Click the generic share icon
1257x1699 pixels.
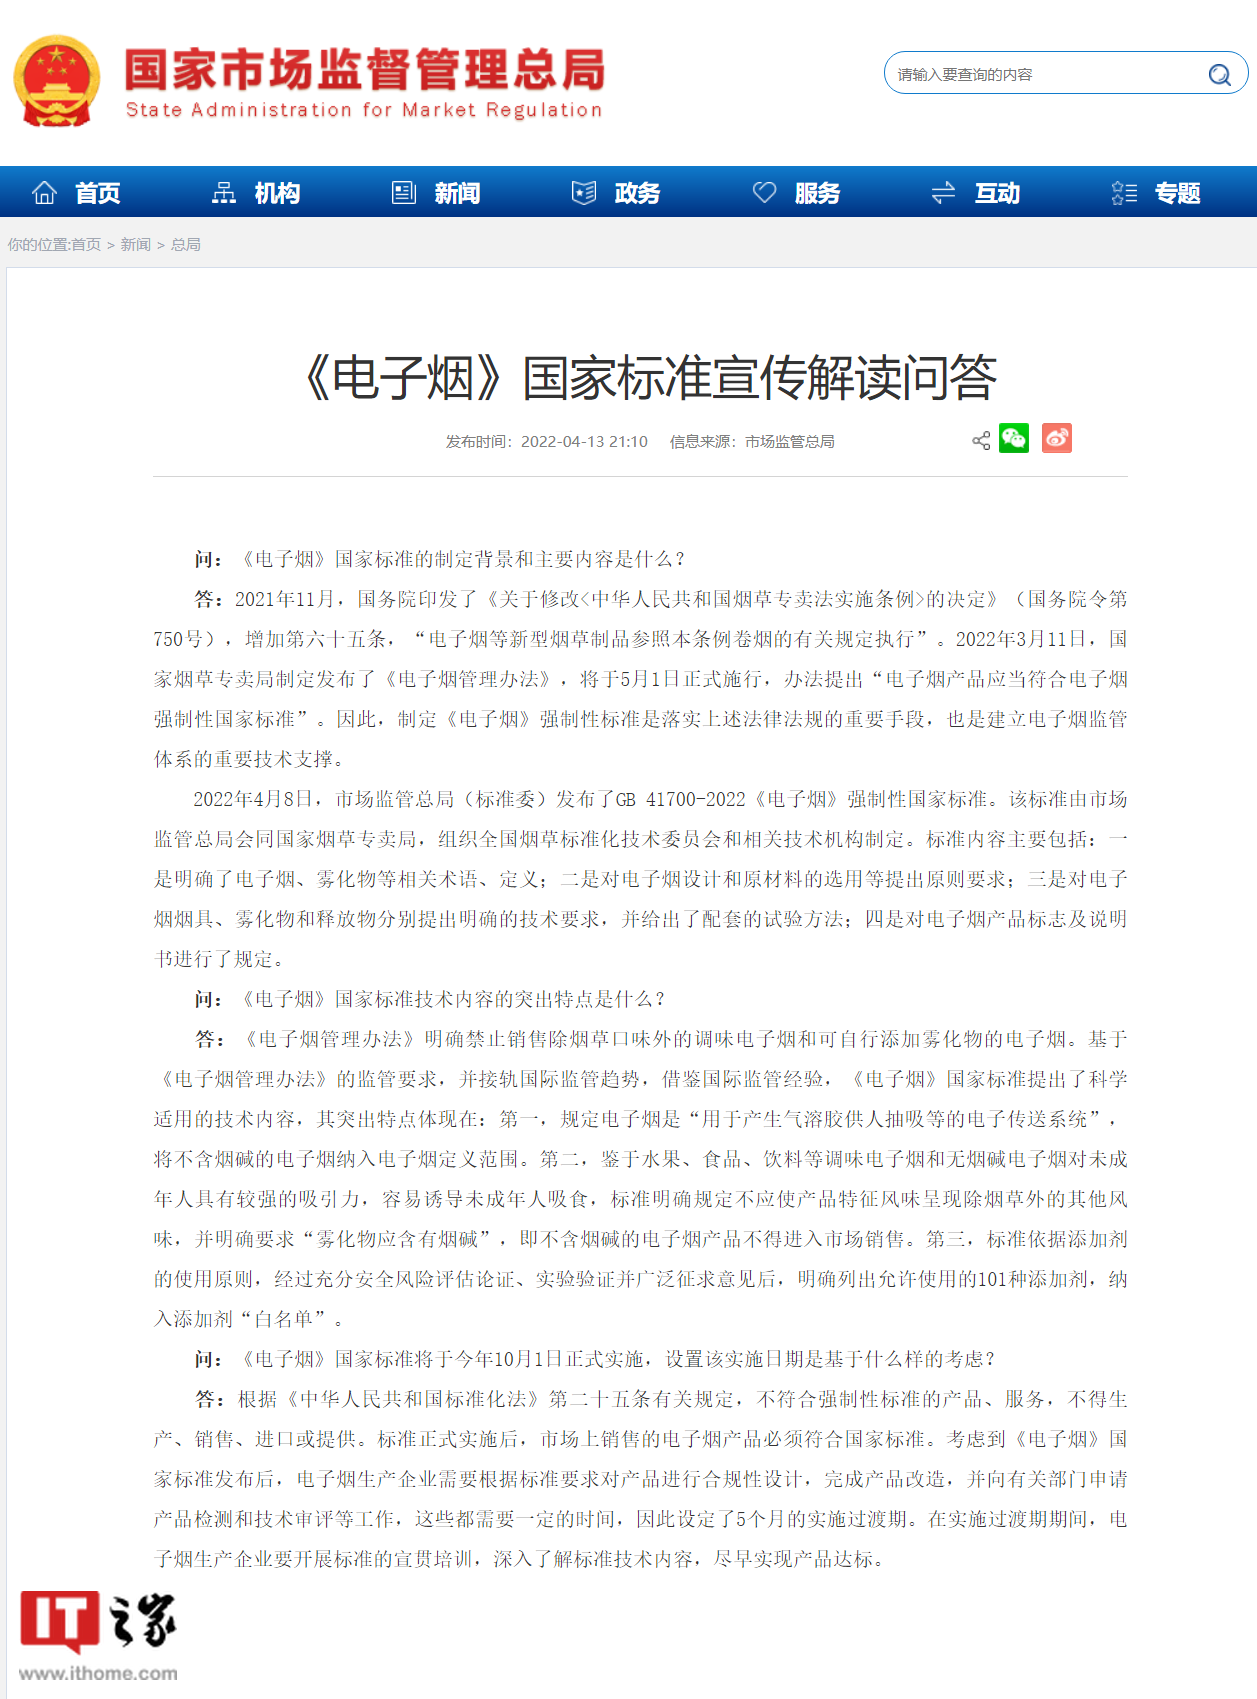(981, 441)
